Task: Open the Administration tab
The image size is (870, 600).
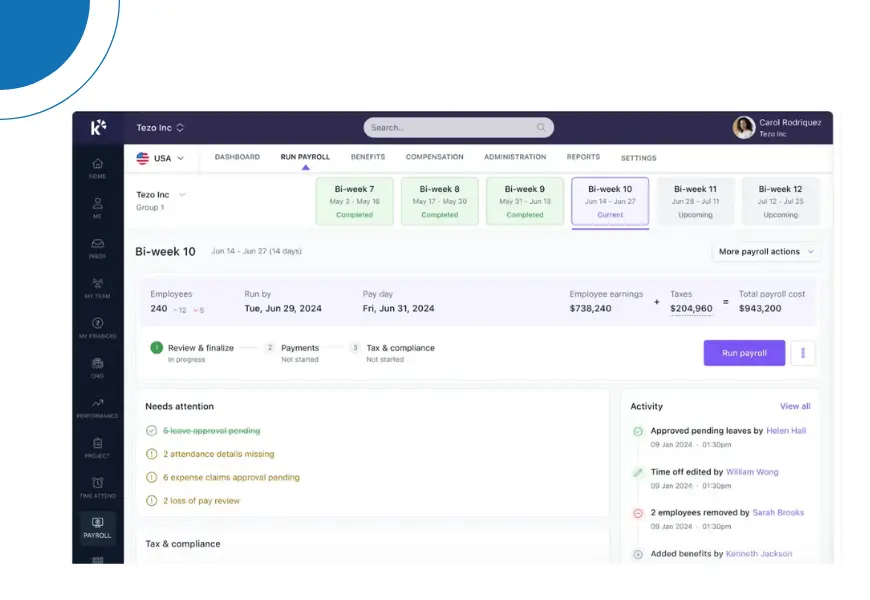Action: click(x=515, y=157)
